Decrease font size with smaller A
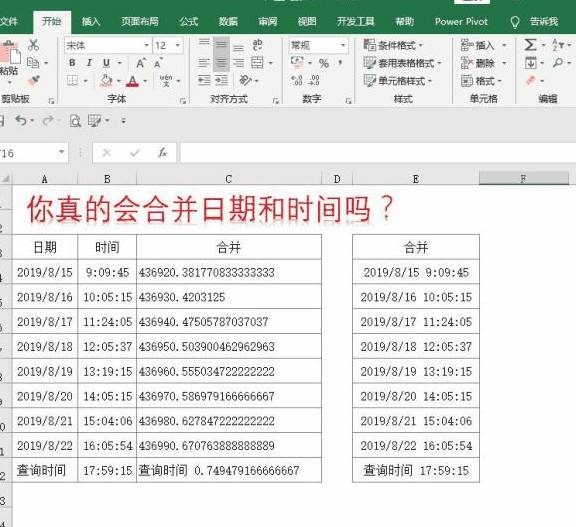This screenshot has height=527, width=576. pos(158,63)
